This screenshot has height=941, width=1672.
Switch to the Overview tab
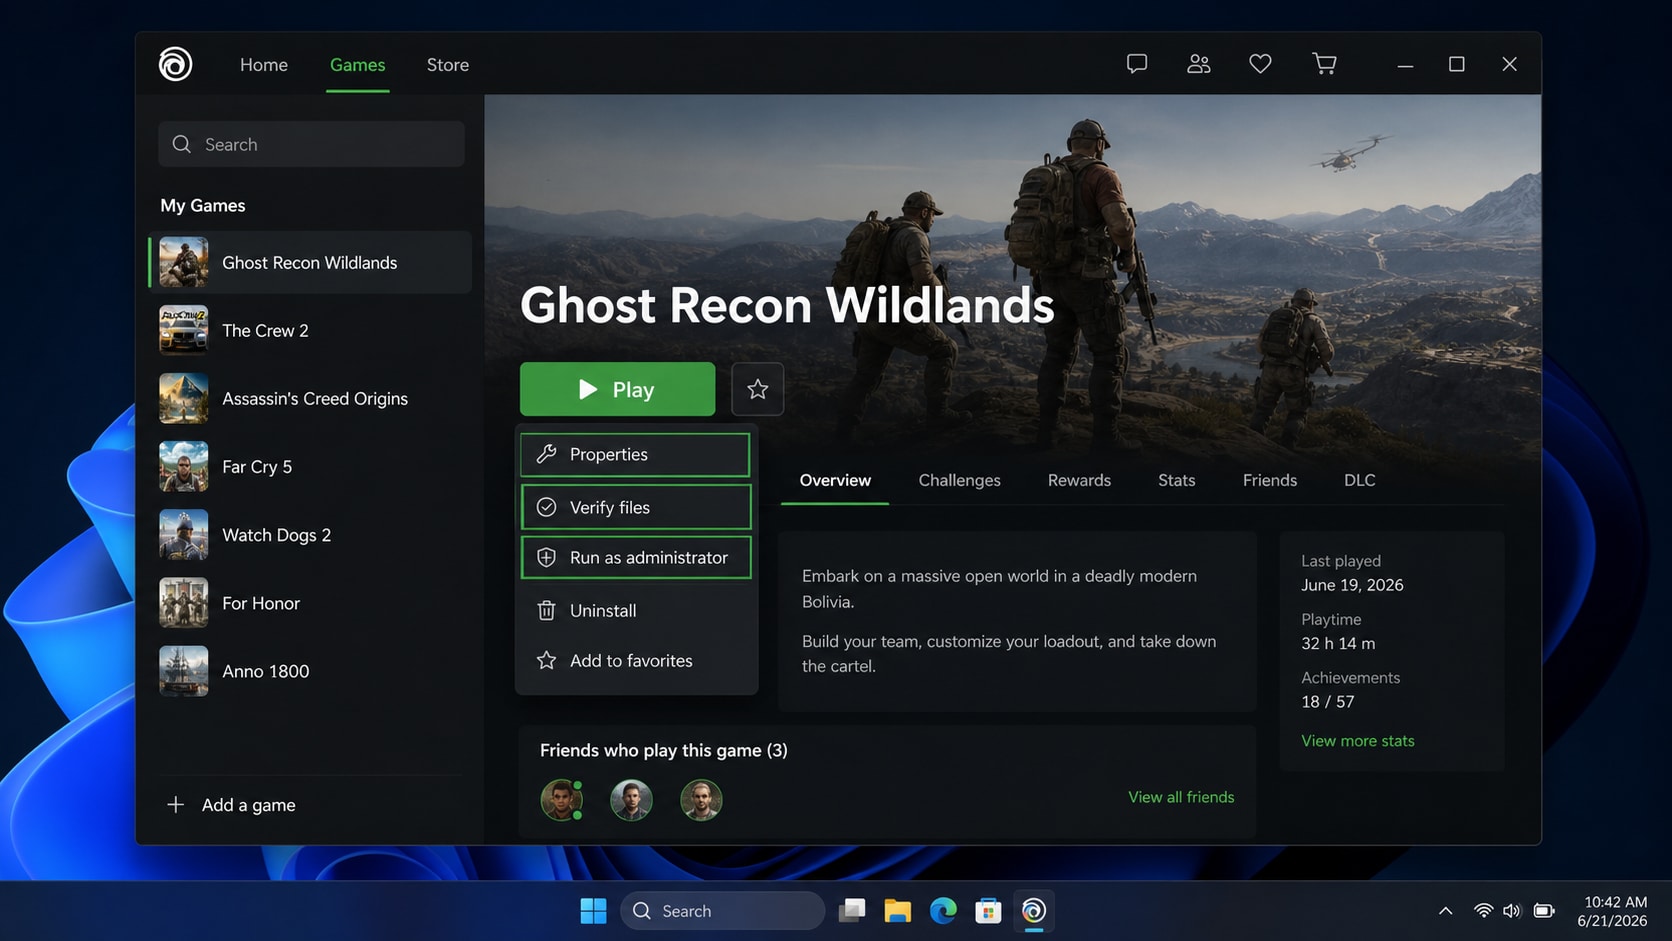(835, 480)
